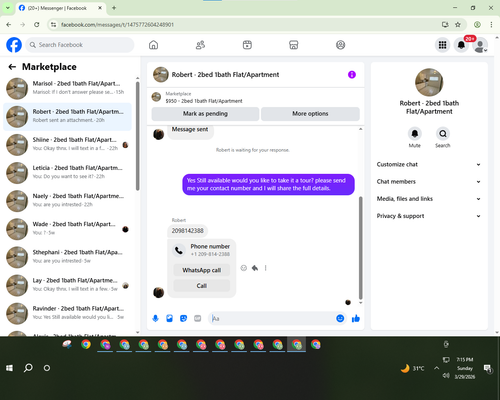The height and width of the screenshot is (400, 500).
Task: Open the Facebook Home icon
Action: pos(153,45)
